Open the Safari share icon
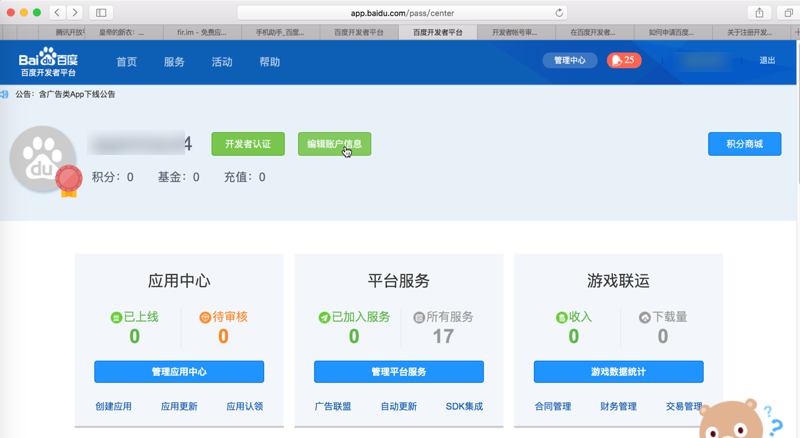The image size is (800, 438). click(759, 12)
